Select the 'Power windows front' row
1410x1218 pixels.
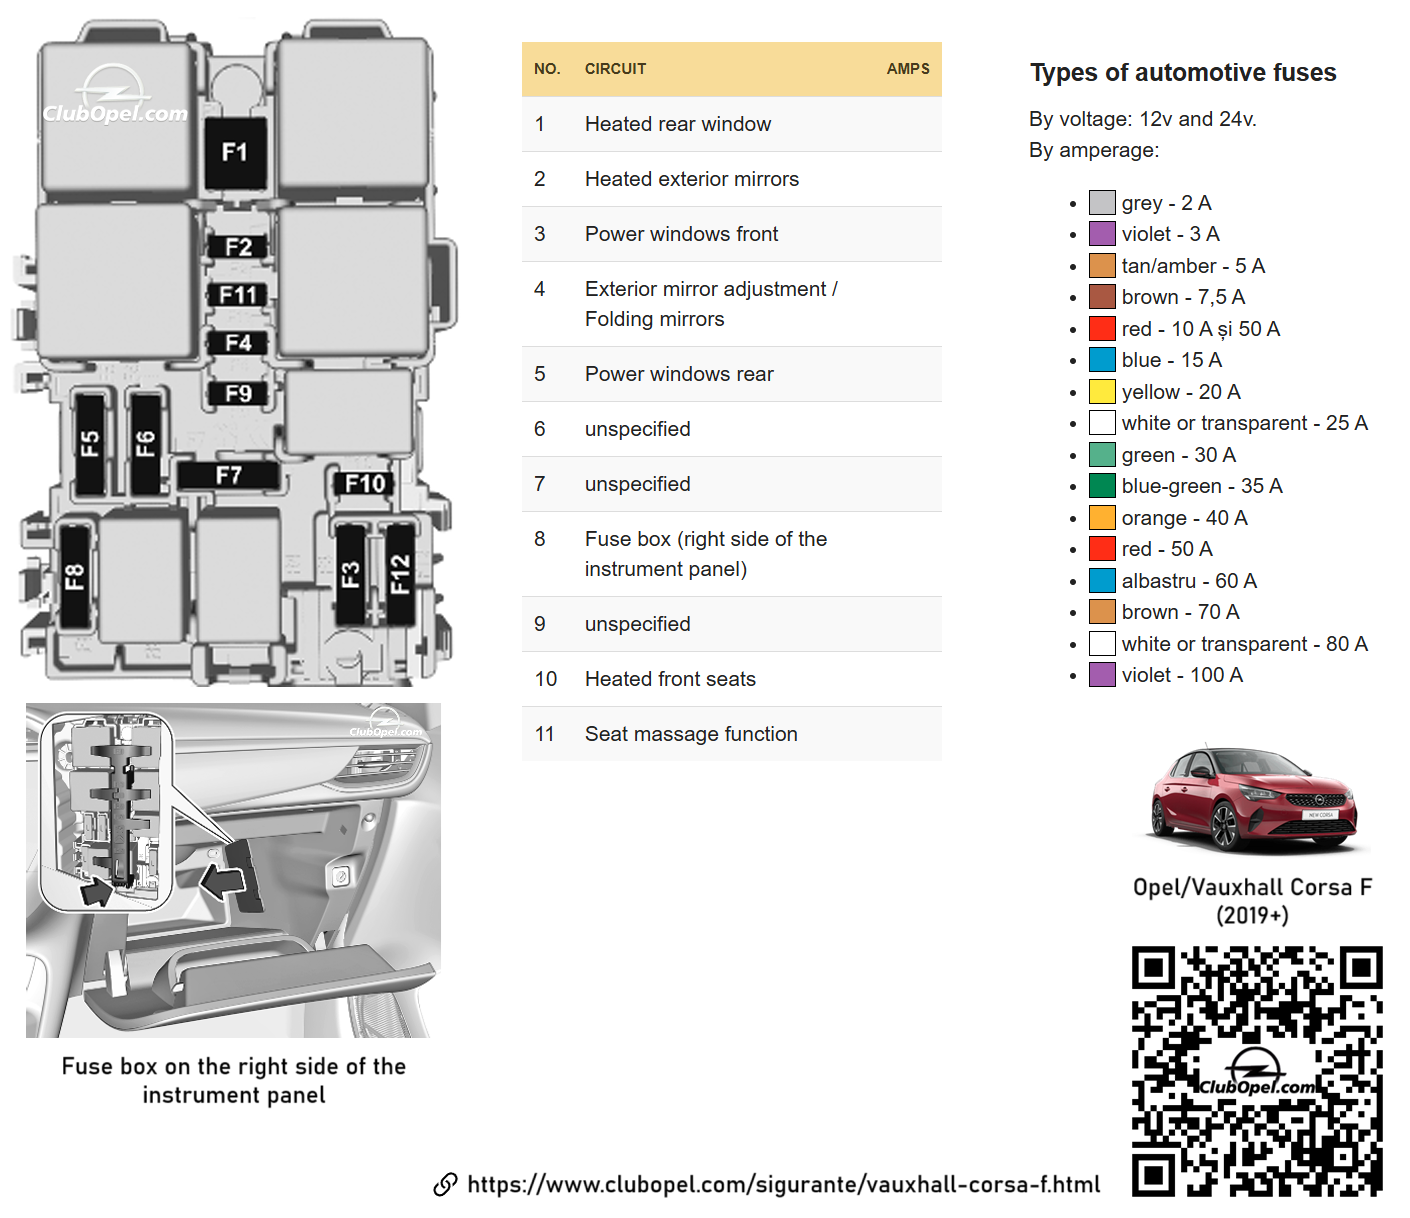(732, 234)
